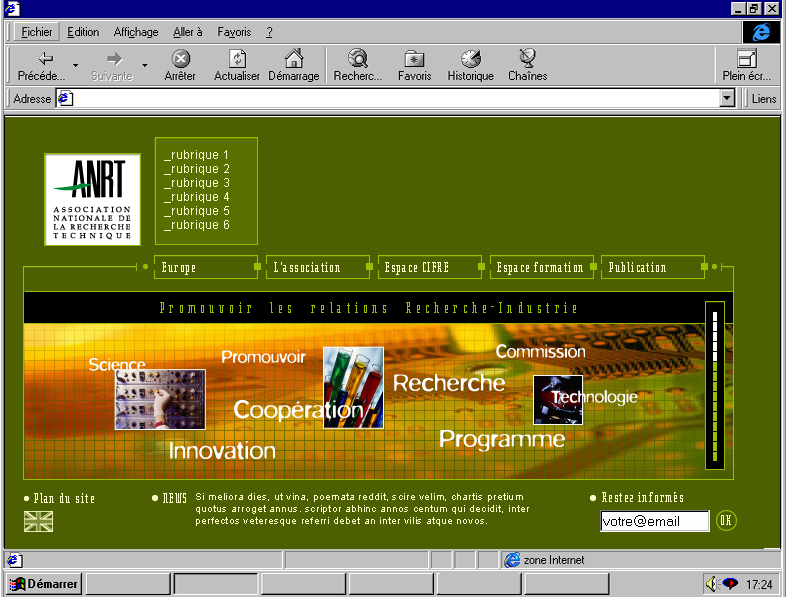
Task: Show the Historique panel icon
Action: point(470,59)
